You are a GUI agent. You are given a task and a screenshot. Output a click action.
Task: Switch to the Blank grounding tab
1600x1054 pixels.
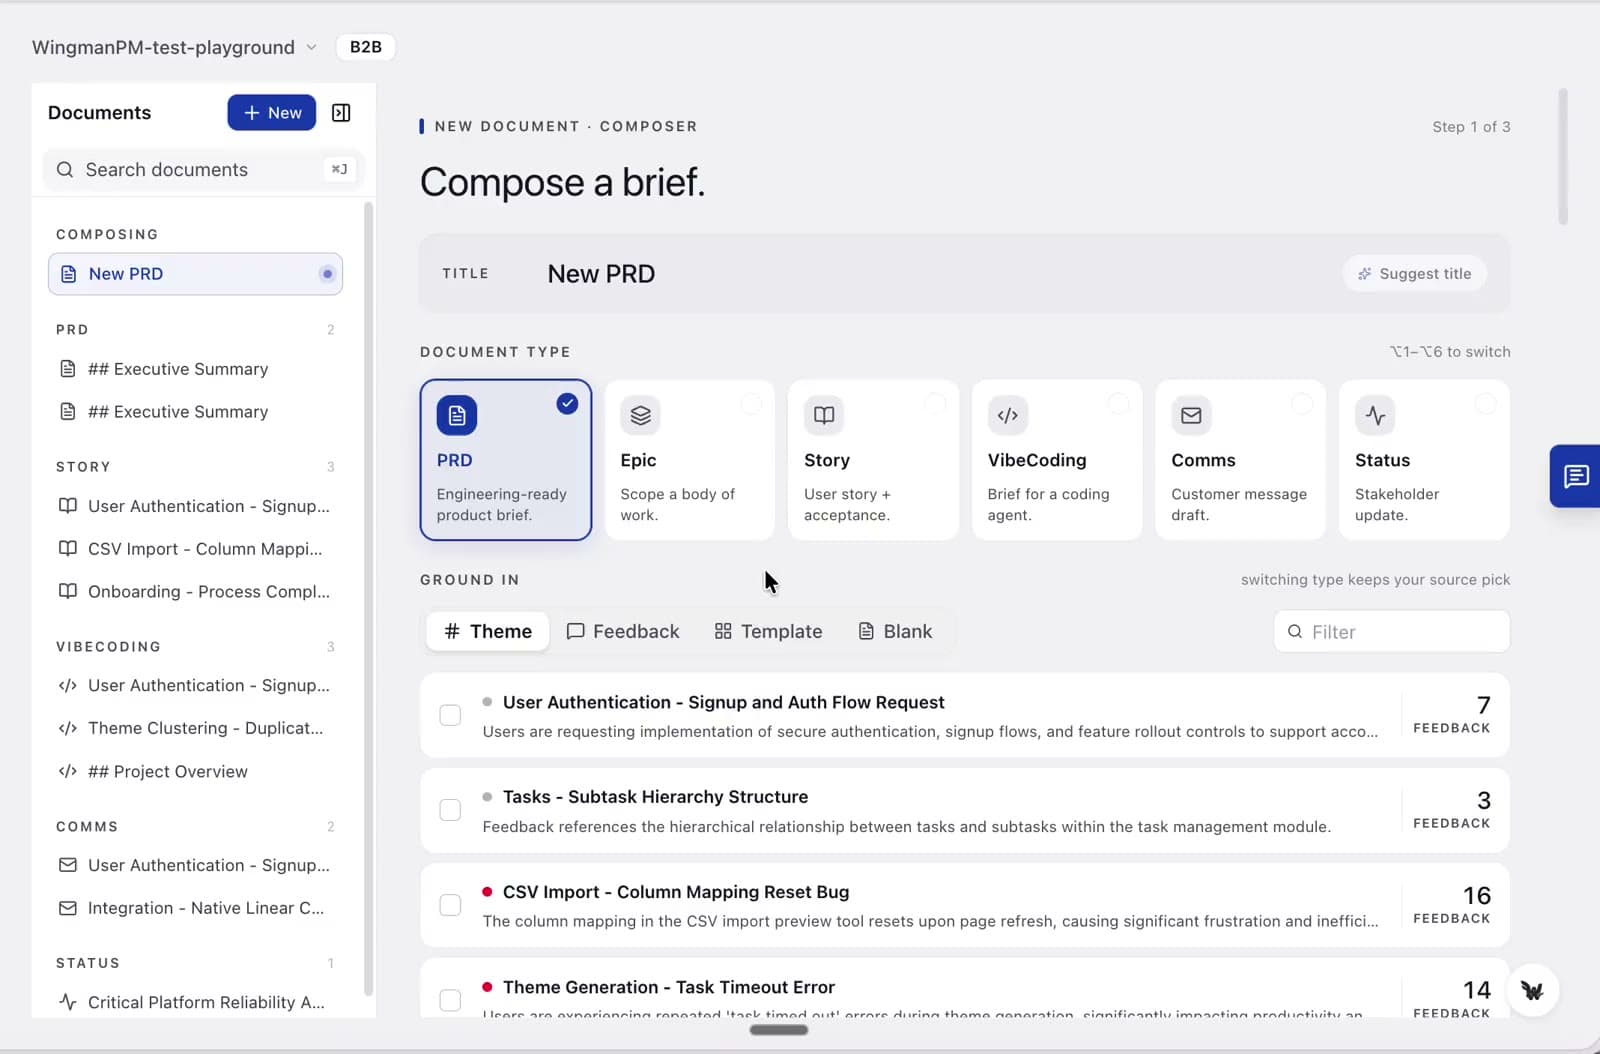click(x=895, y=631)
